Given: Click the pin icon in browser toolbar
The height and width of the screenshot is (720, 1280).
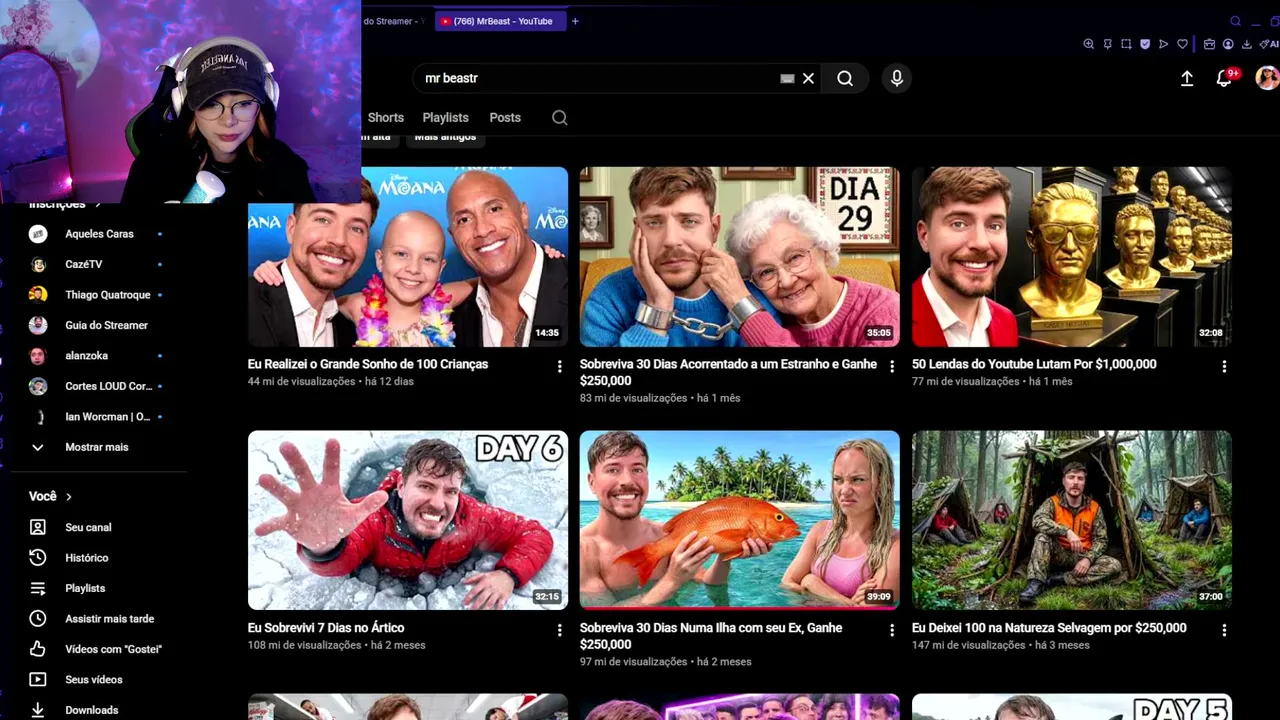Looking at the screenshot, I should [1108, 44].
